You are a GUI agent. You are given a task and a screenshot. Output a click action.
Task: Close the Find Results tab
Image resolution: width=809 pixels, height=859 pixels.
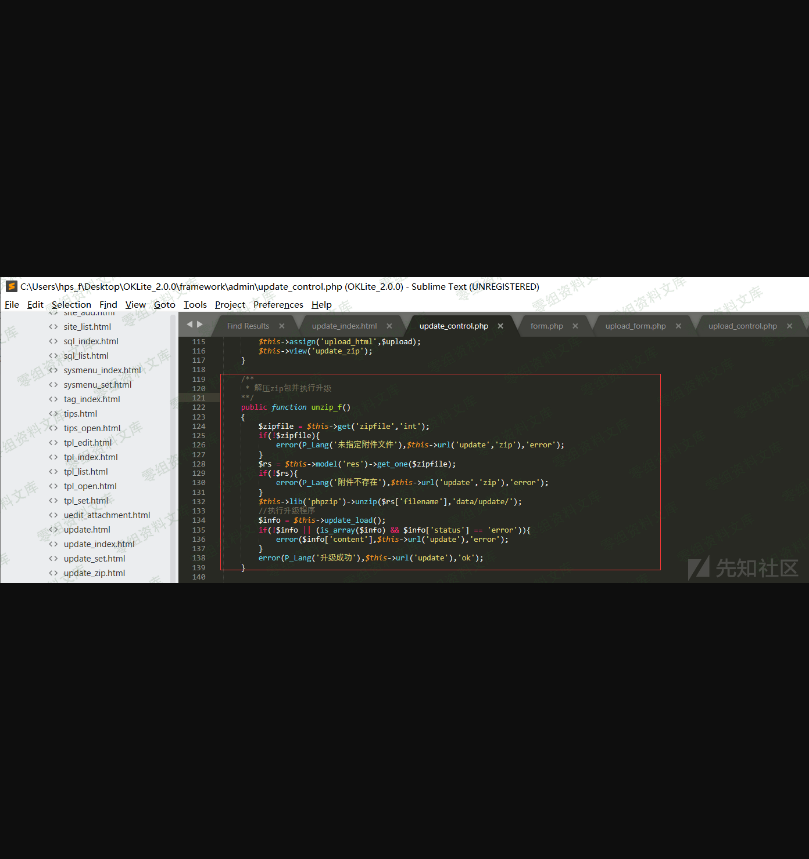coord(282,326)
